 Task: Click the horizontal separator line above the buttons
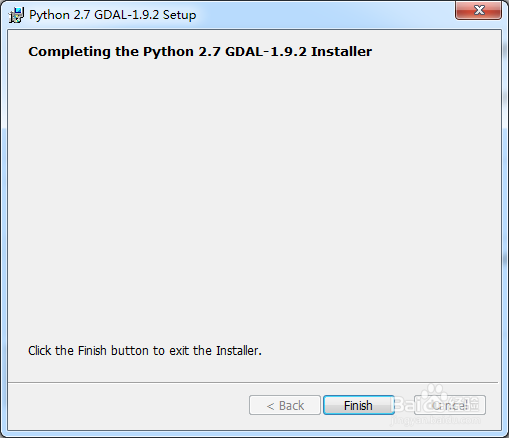[x=253, y=382]
